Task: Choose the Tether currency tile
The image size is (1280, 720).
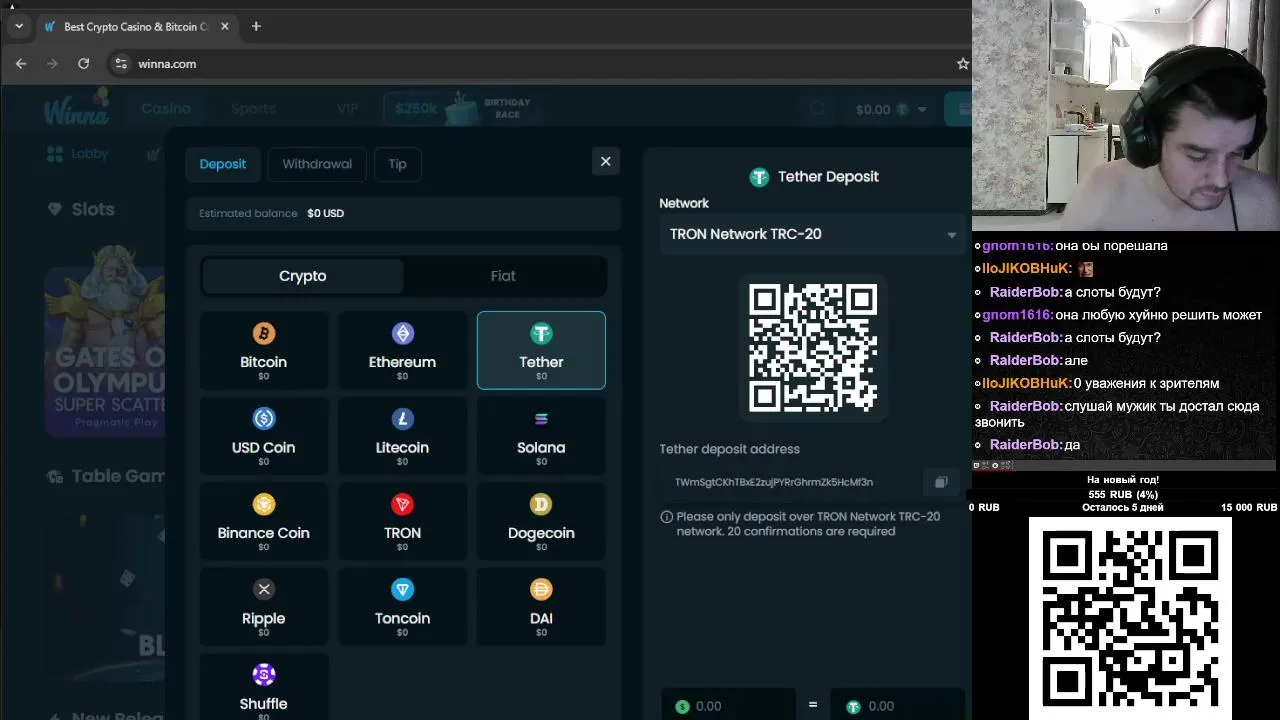Action: (541, 350)
